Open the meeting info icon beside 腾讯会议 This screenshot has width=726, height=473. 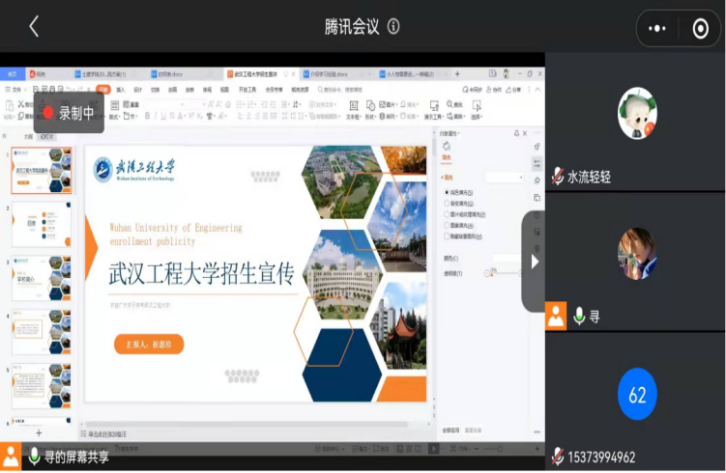tap(393, 27)
